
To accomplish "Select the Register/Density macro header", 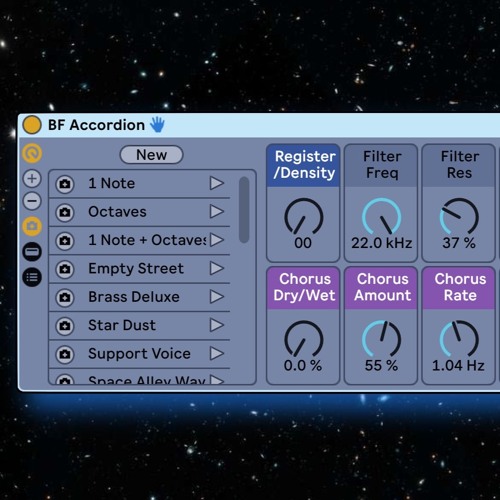I will pyautogui.click(x=303, y=165).
